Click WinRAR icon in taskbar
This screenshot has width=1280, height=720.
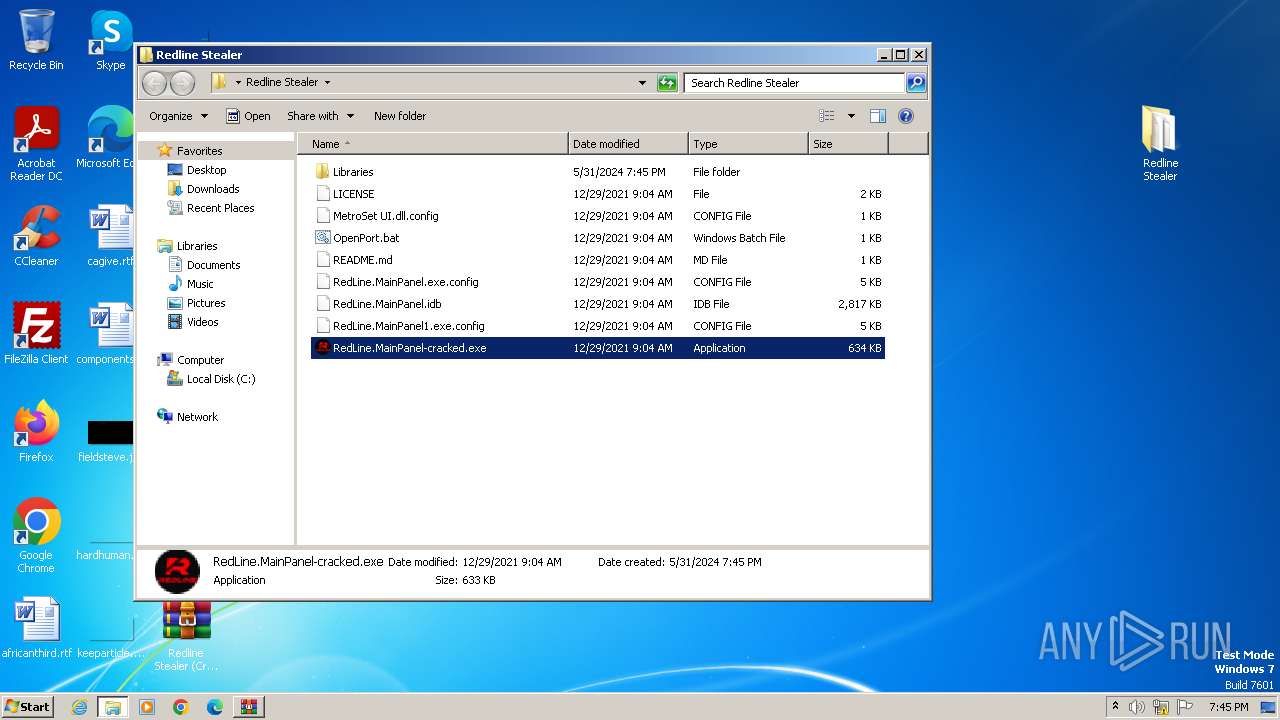[x=248, y=707]
